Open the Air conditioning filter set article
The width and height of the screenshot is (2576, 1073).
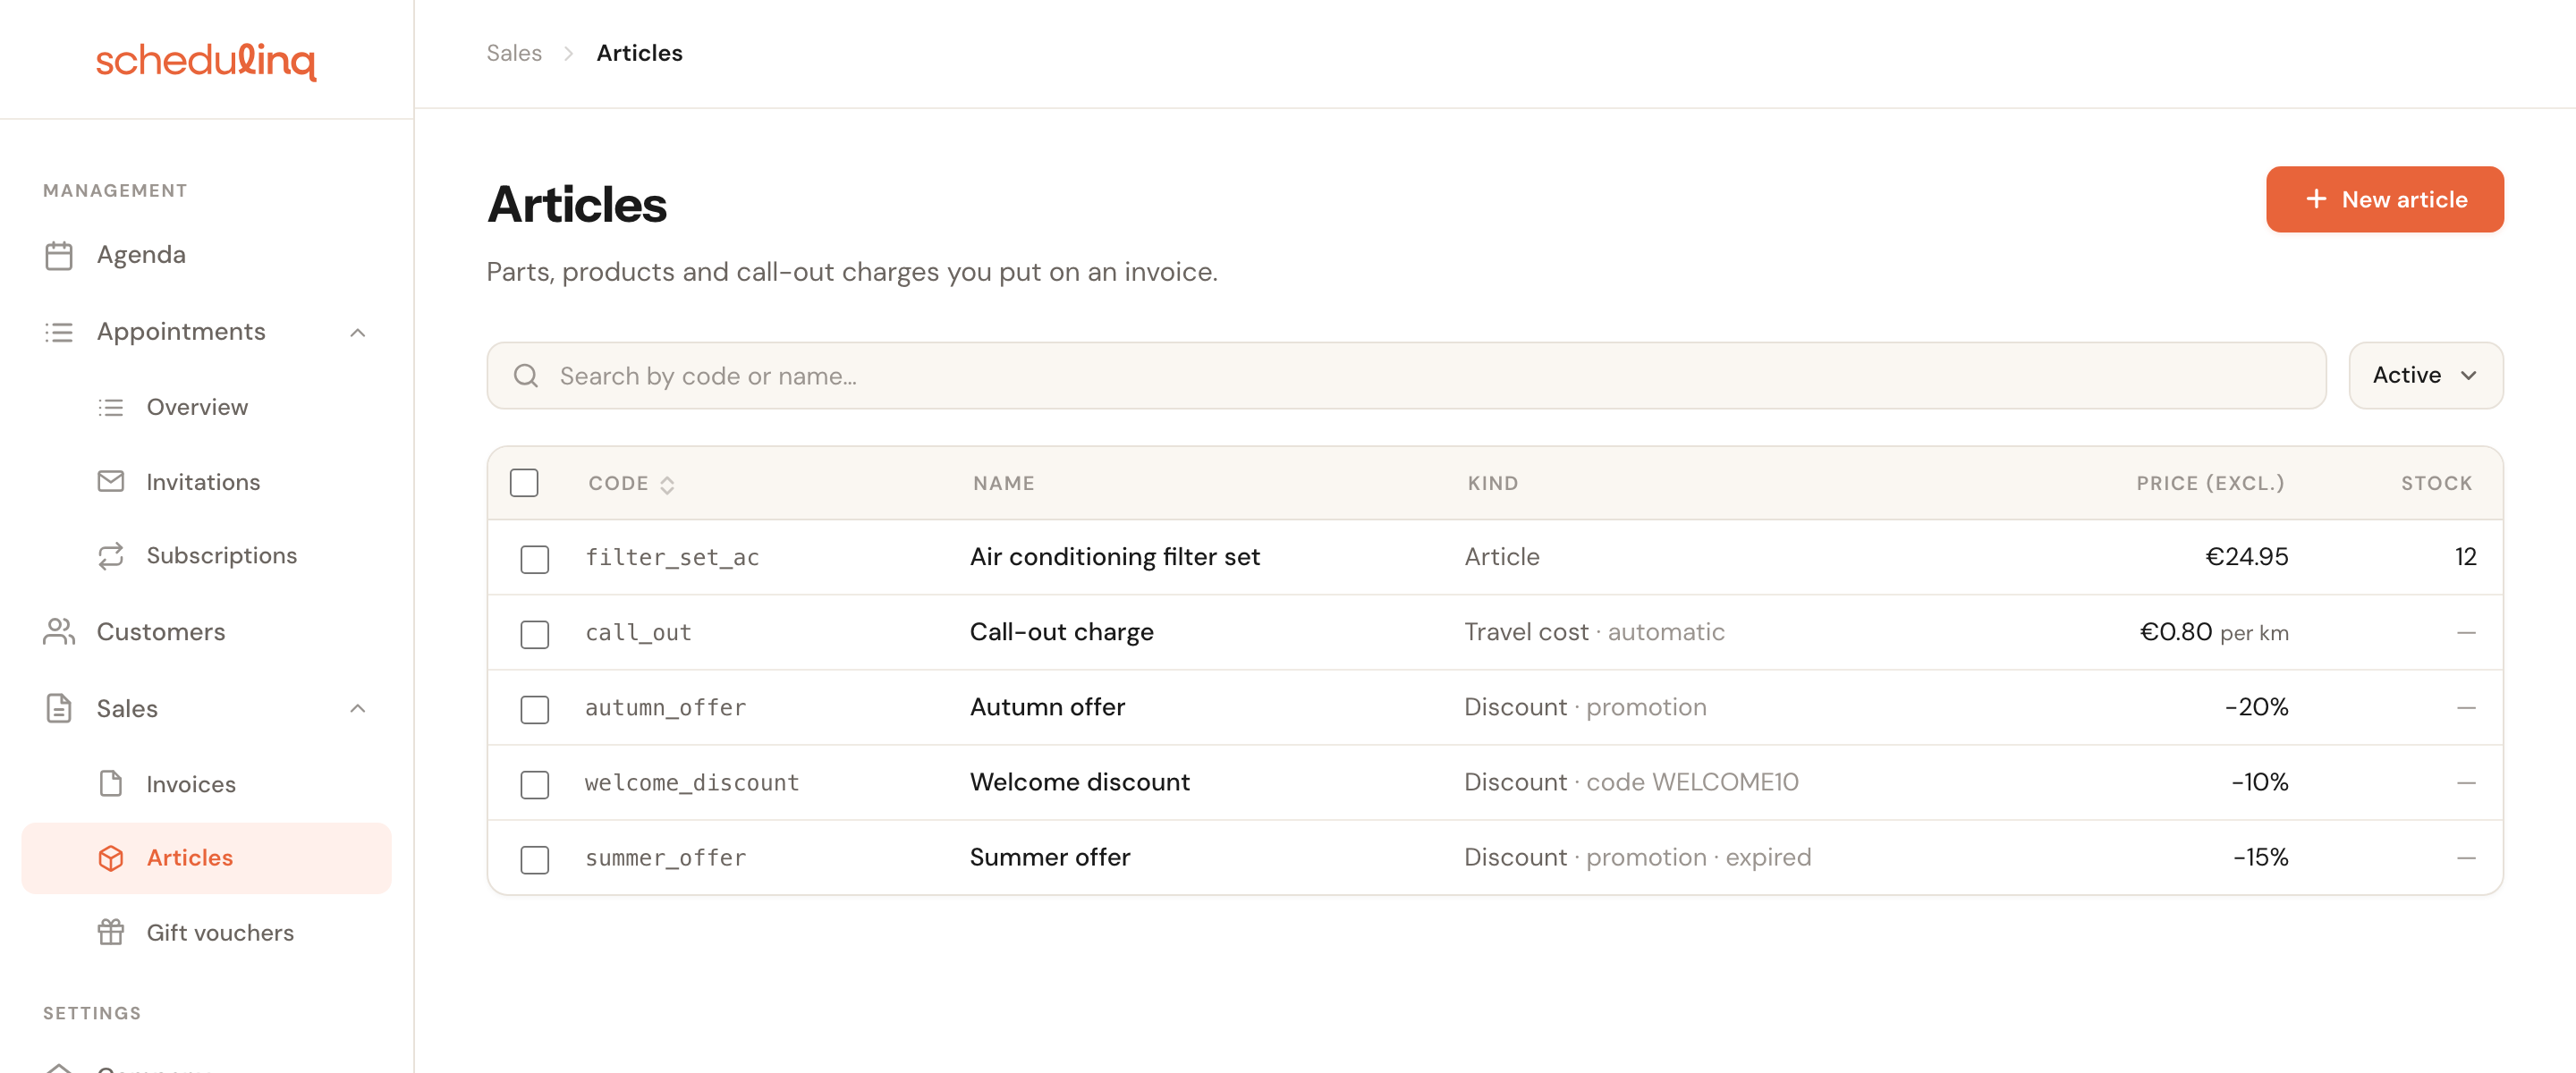(x=1114, y=556)
